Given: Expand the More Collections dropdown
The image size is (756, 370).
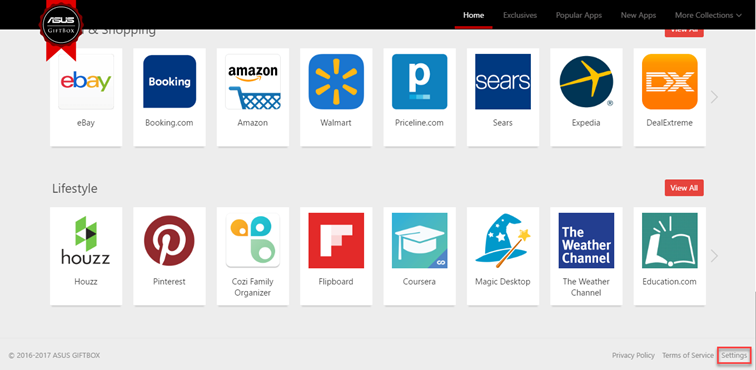Looking at the screenshot, I should (708, 15).
